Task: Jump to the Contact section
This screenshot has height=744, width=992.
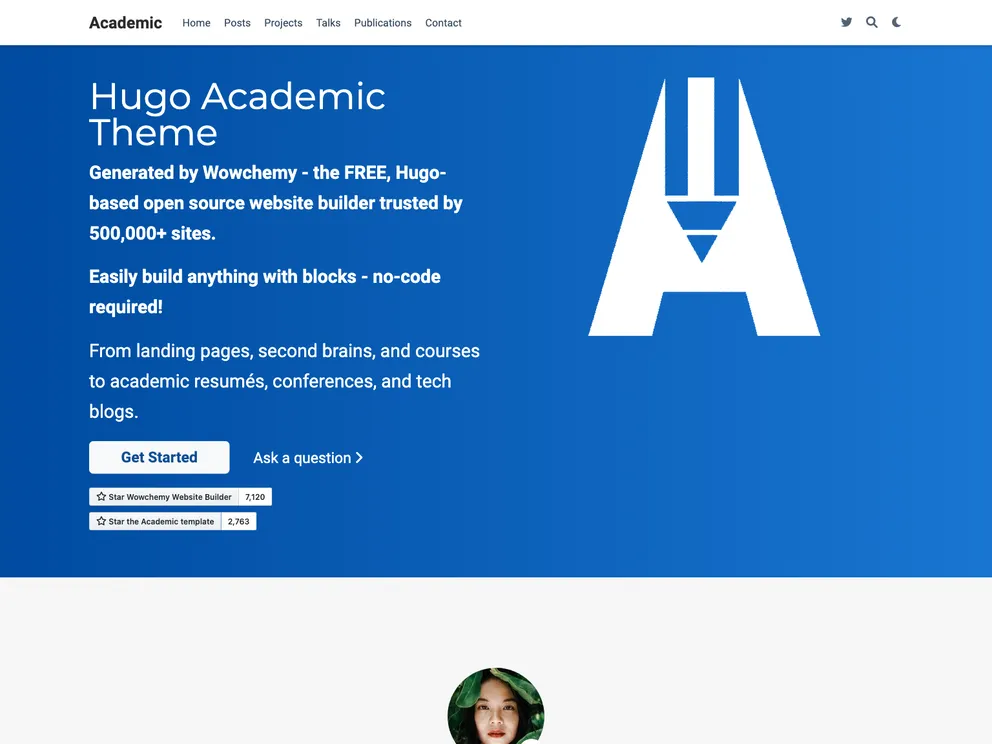Action: (443, 23)
